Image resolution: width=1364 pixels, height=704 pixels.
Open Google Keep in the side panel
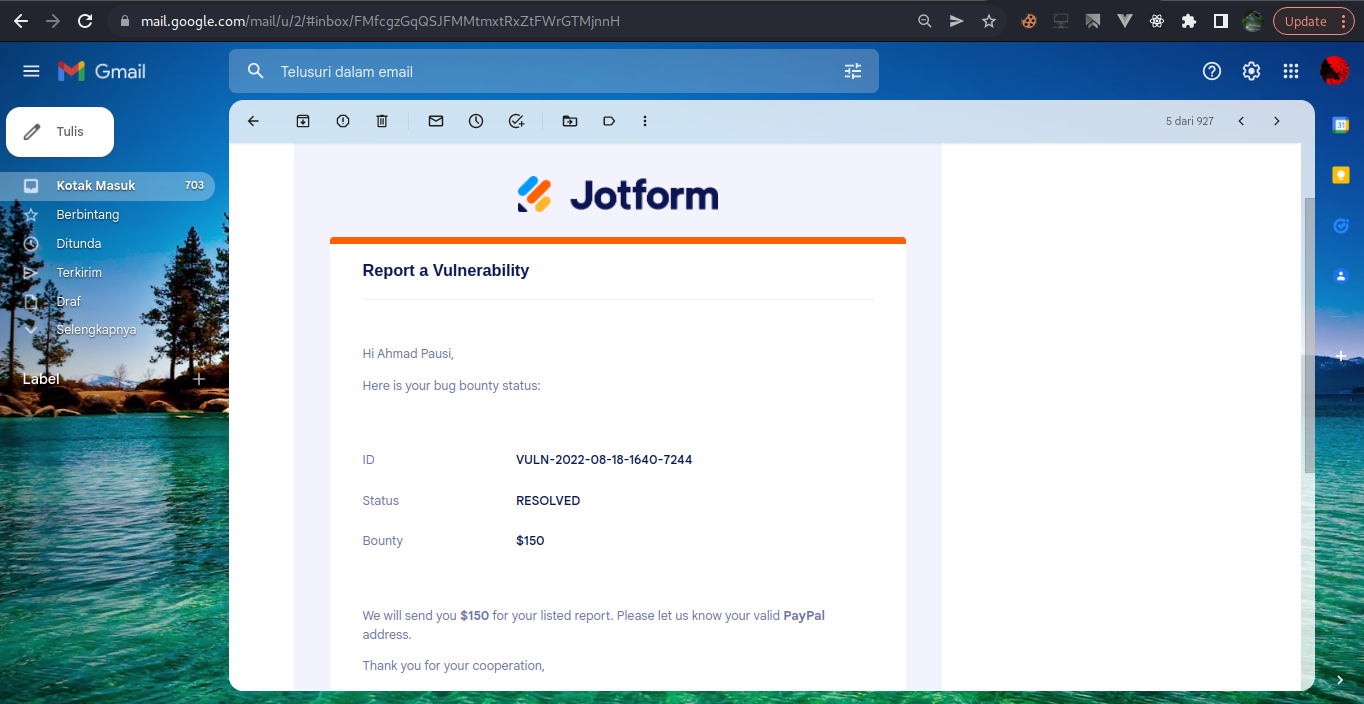point(1339,174)
